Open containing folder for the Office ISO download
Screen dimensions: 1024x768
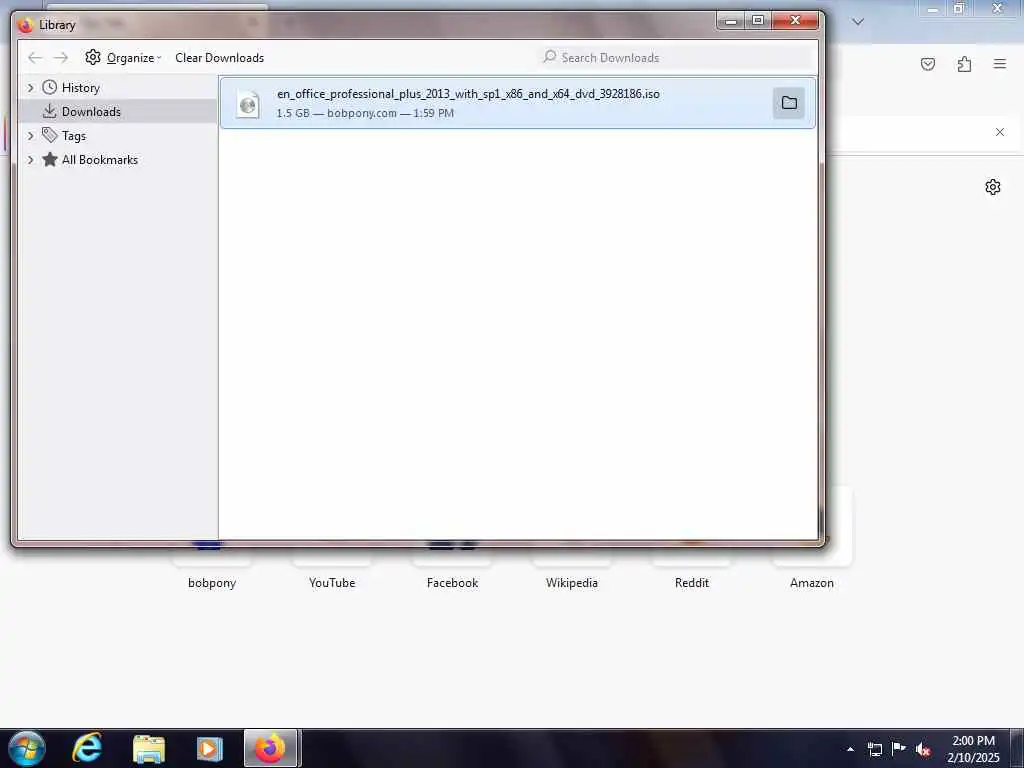(x=789, y=103)
